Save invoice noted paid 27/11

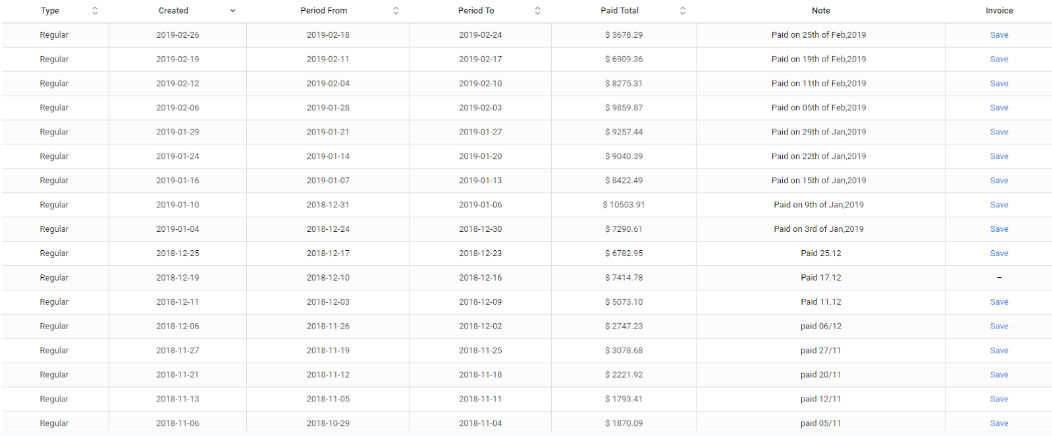(x=998, y=350)
